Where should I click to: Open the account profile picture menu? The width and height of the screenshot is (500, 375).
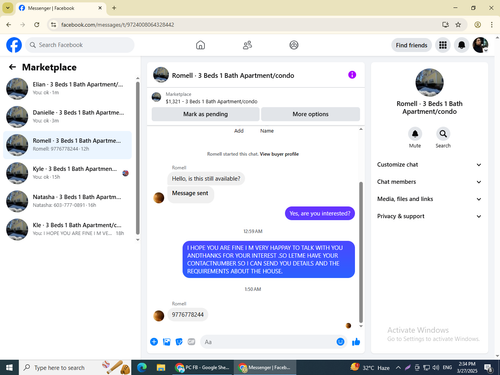pyautogui.click(x=480, y=45)
